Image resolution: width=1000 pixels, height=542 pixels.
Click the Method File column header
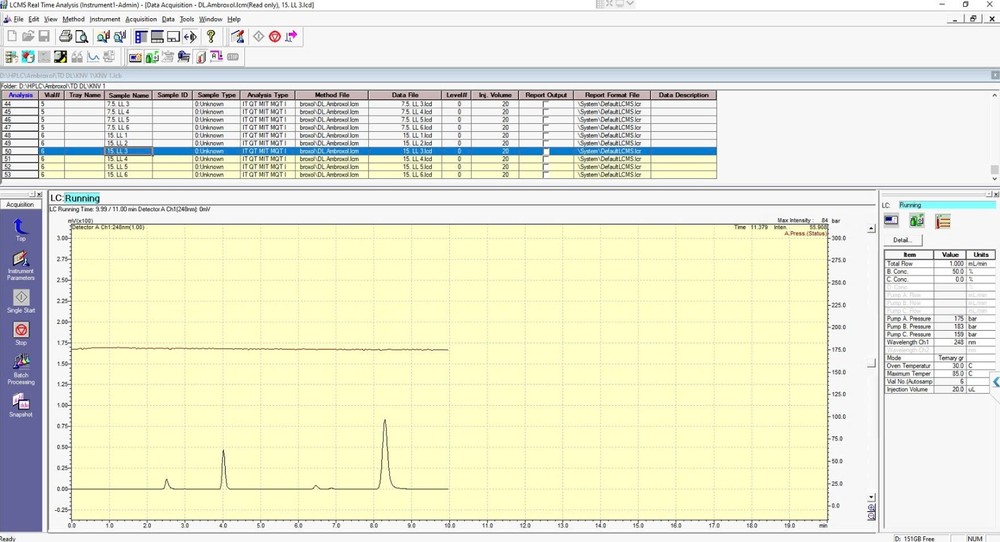coord(332,95)
